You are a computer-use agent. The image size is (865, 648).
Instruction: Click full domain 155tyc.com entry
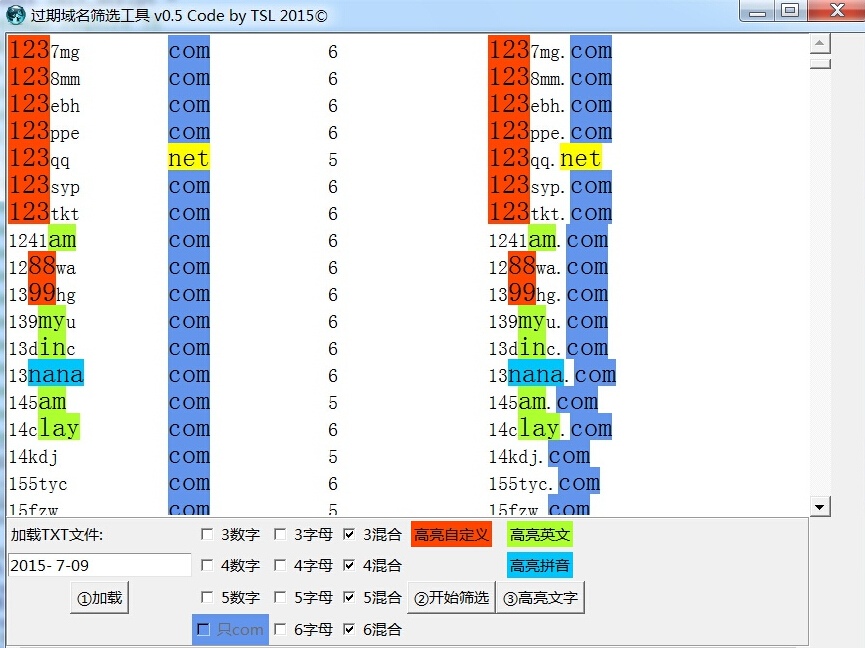tap(544, 484)
